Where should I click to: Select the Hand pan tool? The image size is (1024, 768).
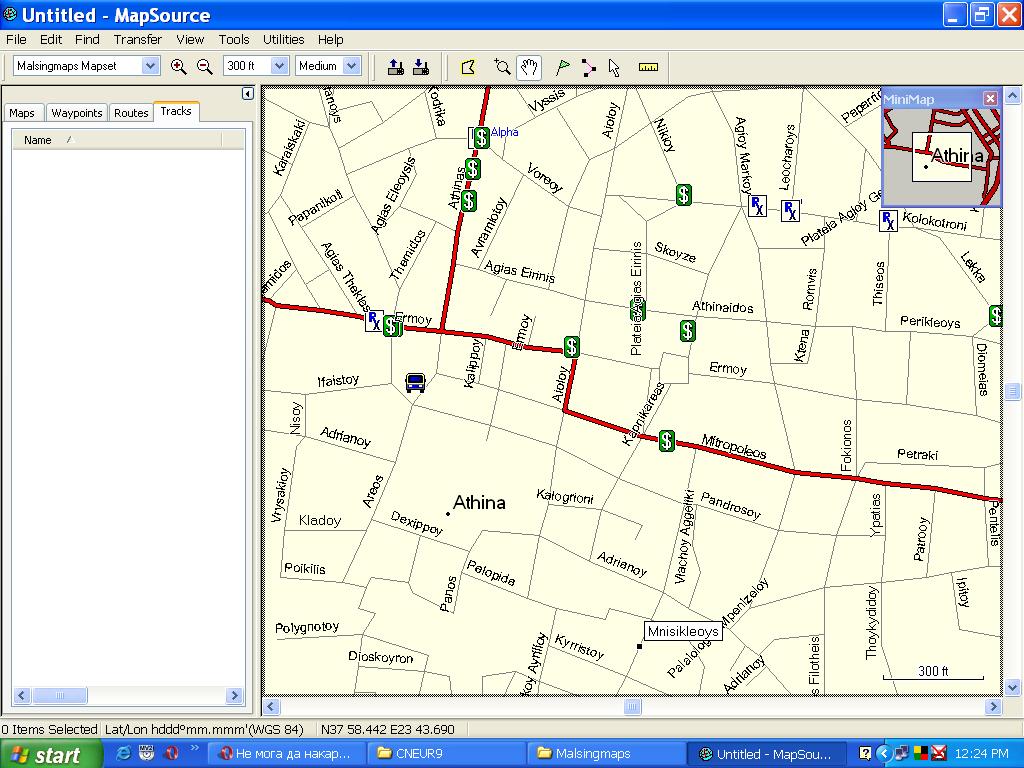[x=529, y=67]
